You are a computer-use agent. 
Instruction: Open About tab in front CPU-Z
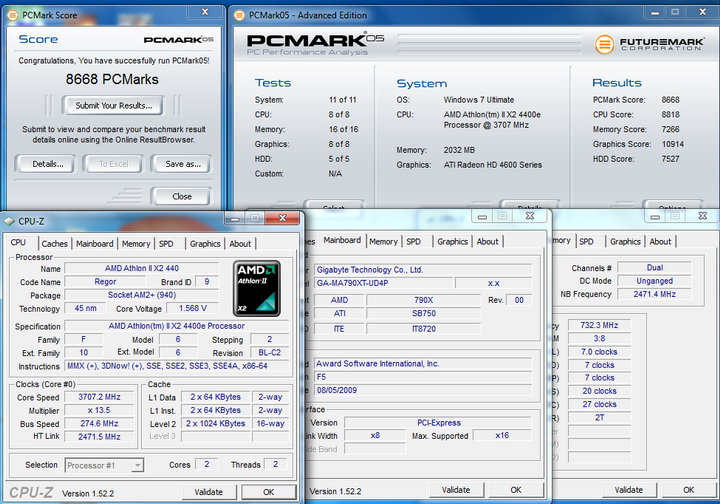point(240,244)
